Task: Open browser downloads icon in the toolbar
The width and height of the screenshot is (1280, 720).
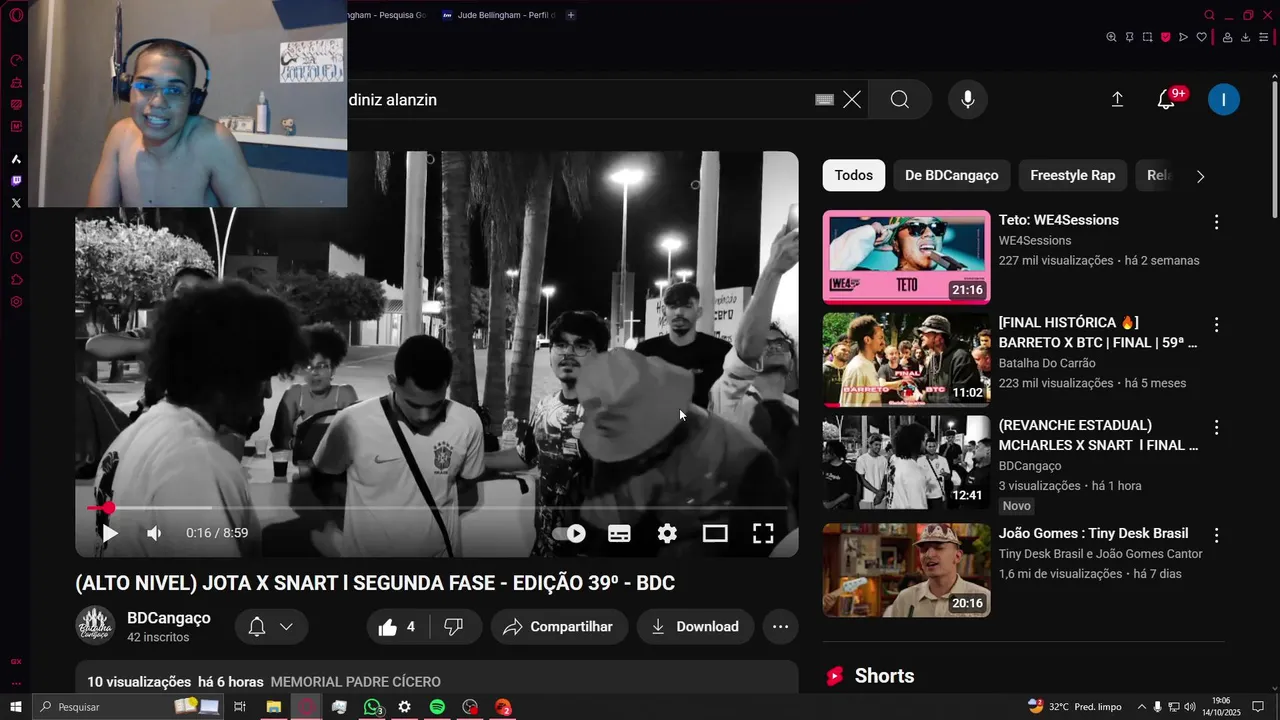Action: coord(1245,37)
